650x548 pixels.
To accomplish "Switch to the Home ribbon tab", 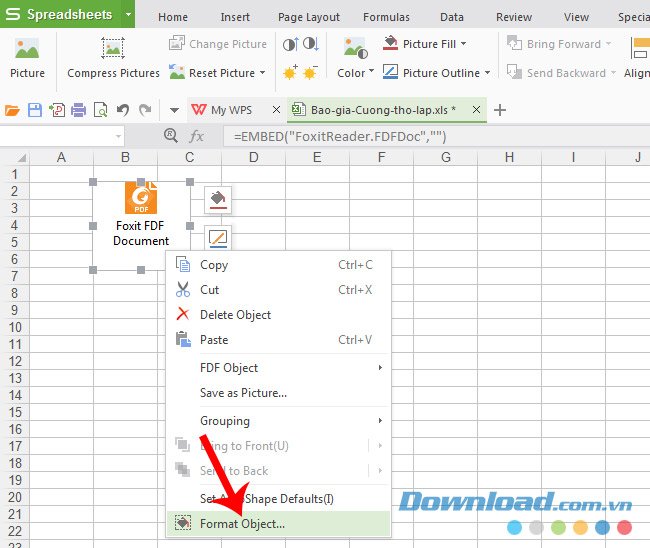I will tap(173, 17).
